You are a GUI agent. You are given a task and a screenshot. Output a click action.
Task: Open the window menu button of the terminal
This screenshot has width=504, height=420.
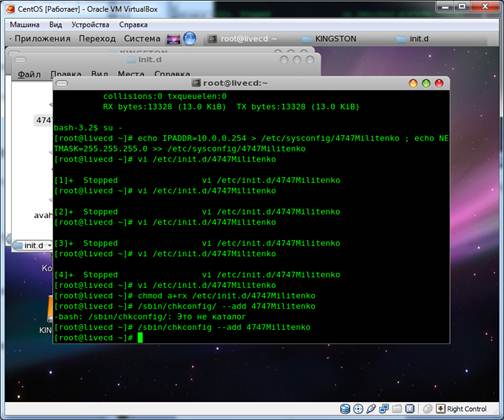[x=62, y=83]
